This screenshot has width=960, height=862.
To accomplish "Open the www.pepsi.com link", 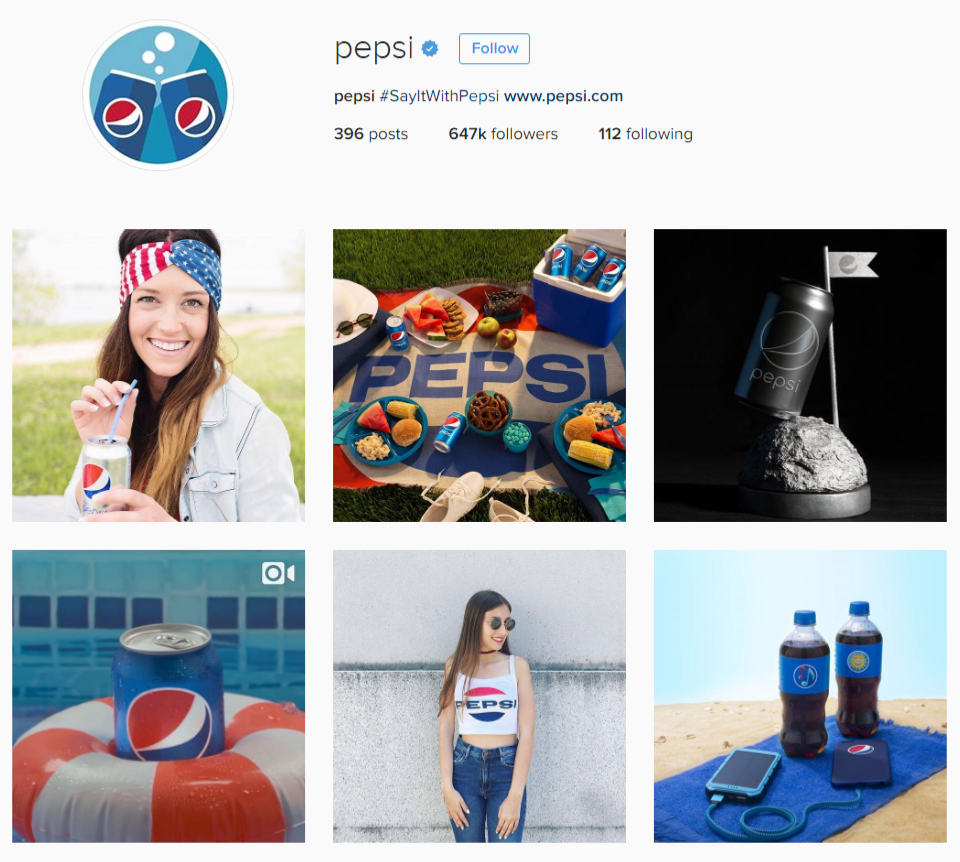I will [x=563, y=96].
